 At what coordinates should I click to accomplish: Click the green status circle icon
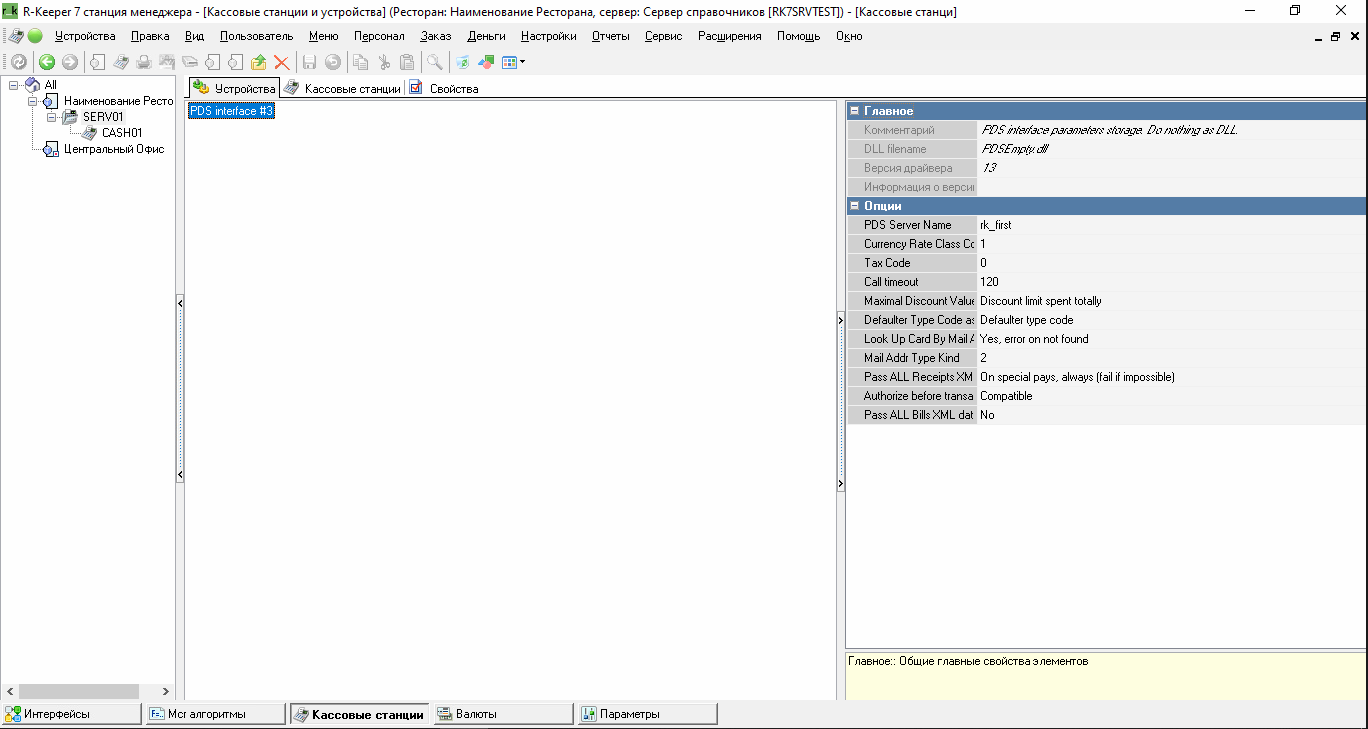click(x=35, y=36)
